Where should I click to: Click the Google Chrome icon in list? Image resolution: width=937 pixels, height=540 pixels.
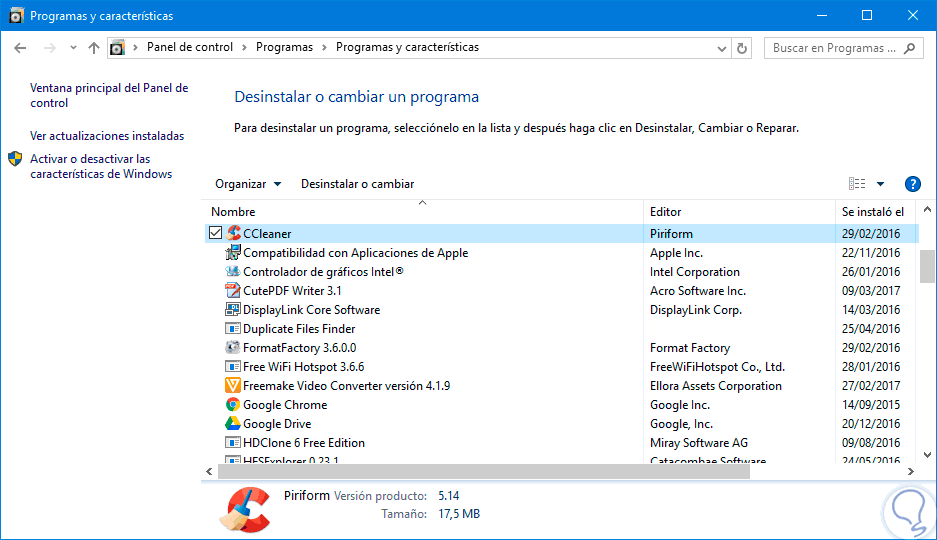[233, 404]
